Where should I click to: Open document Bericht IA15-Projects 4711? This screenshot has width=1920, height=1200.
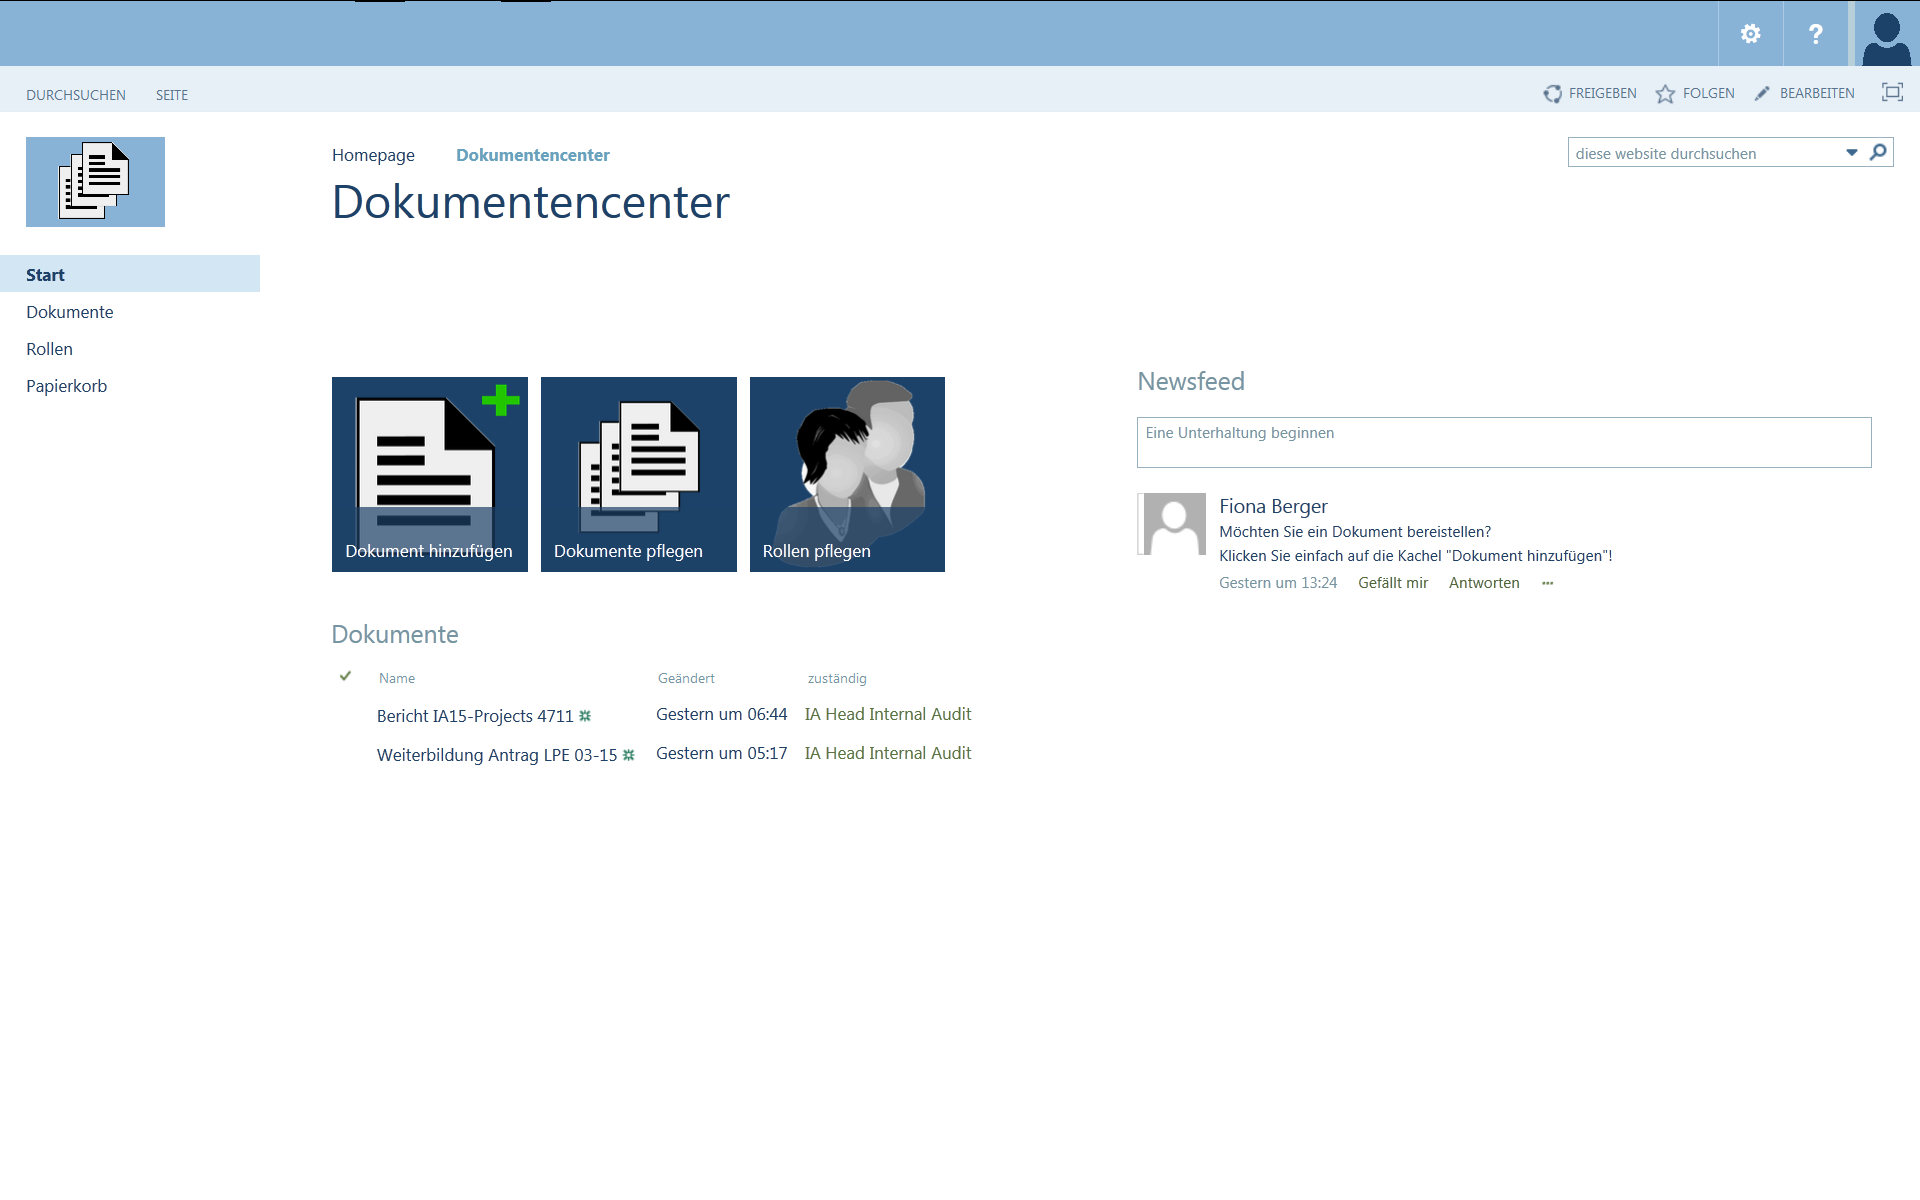[475, 716]
